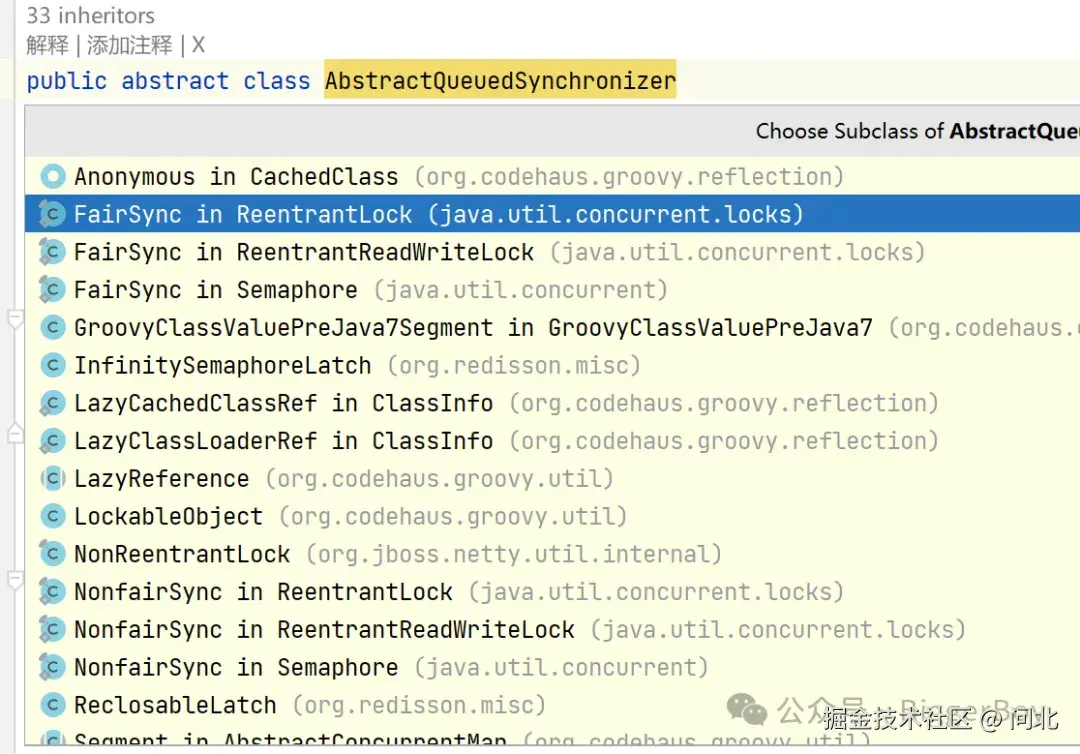Click the Anonymous in CachedClass icon
Screen dimensions: 1080x754
pyautogui.click(x=52, y=176)
